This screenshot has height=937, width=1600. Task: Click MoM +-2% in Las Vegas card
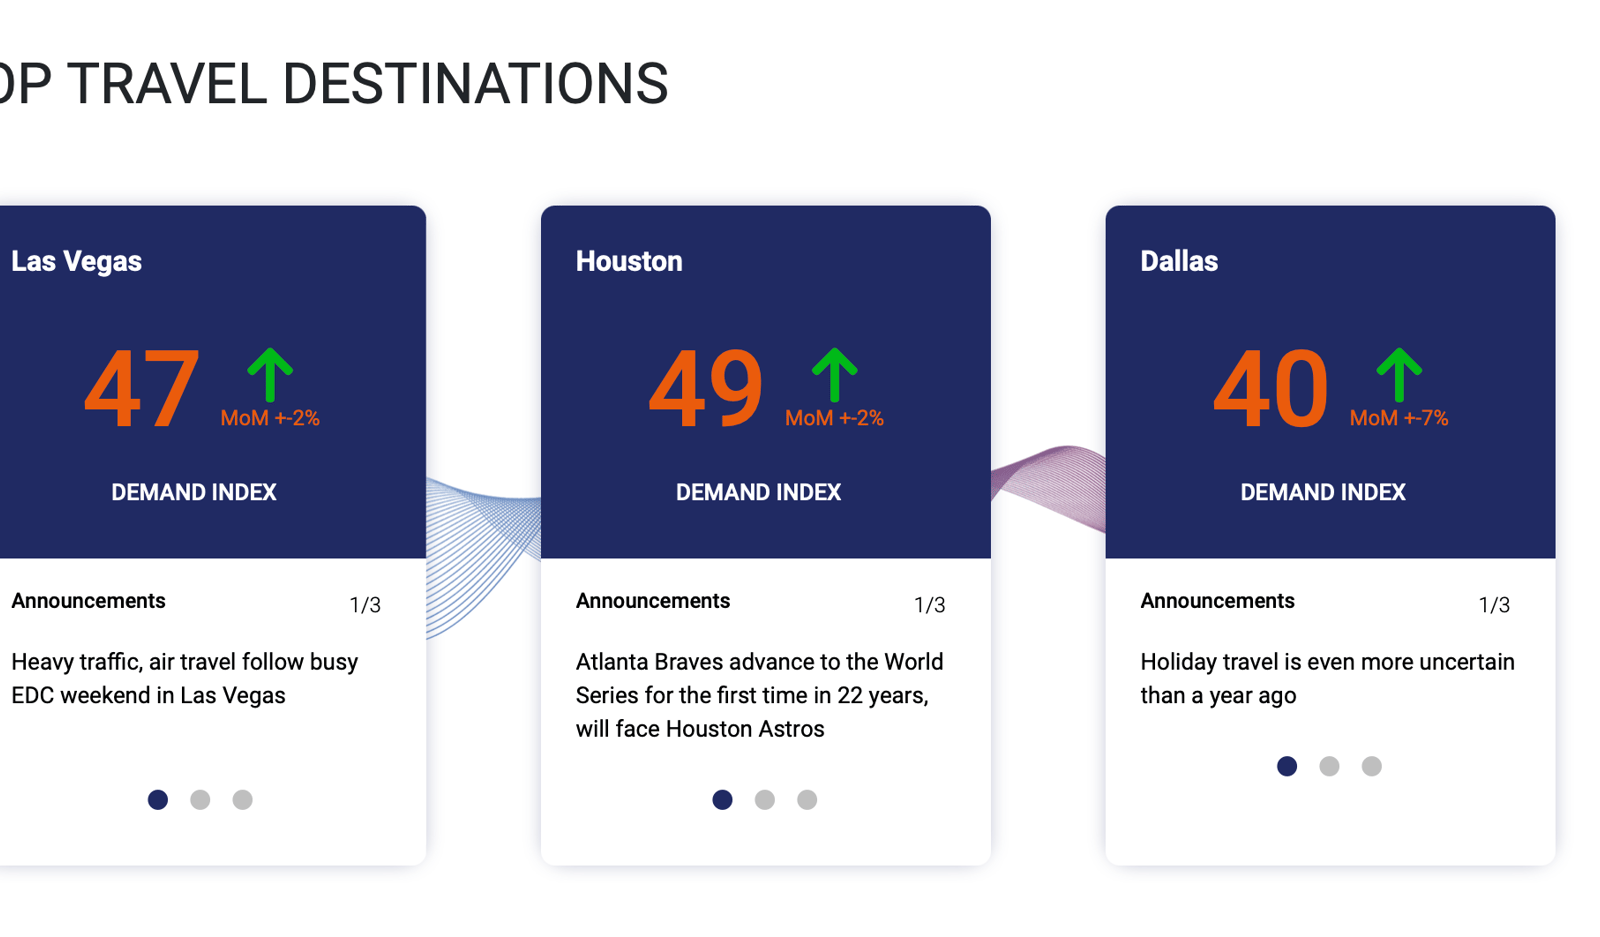pyautogui.click(x=270, y=418)
